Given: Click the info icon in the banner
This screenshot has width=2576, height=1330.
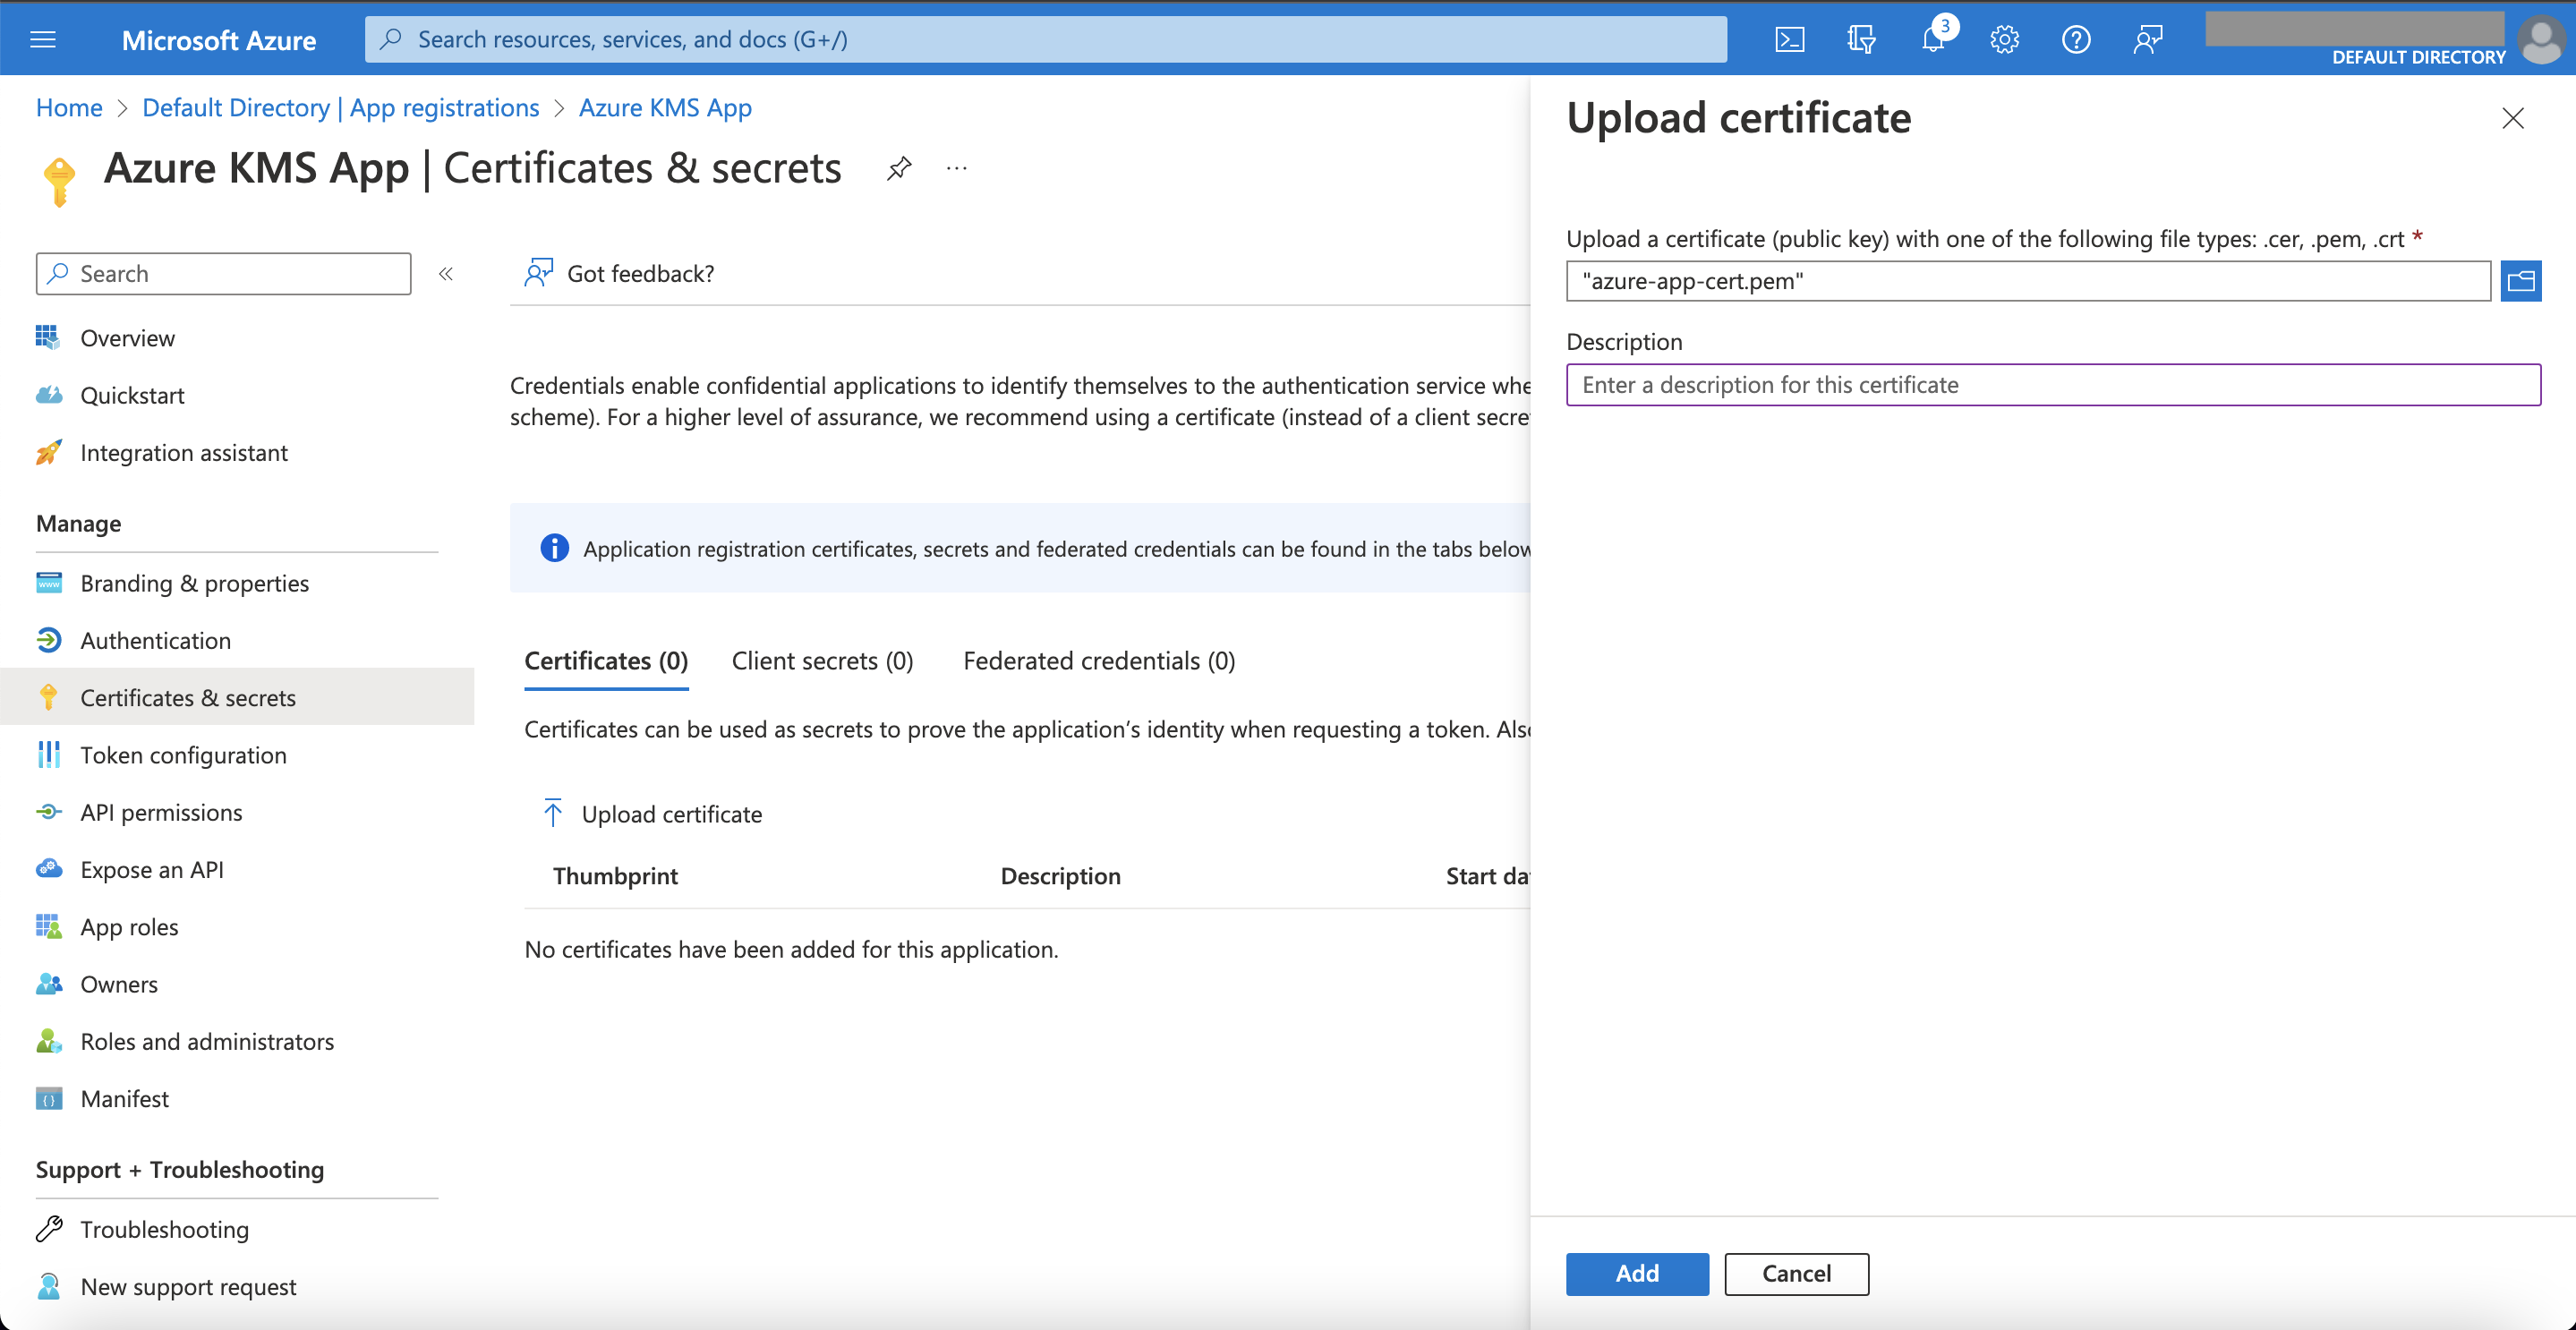Looking at the screenshot, I should click(554, 547).
